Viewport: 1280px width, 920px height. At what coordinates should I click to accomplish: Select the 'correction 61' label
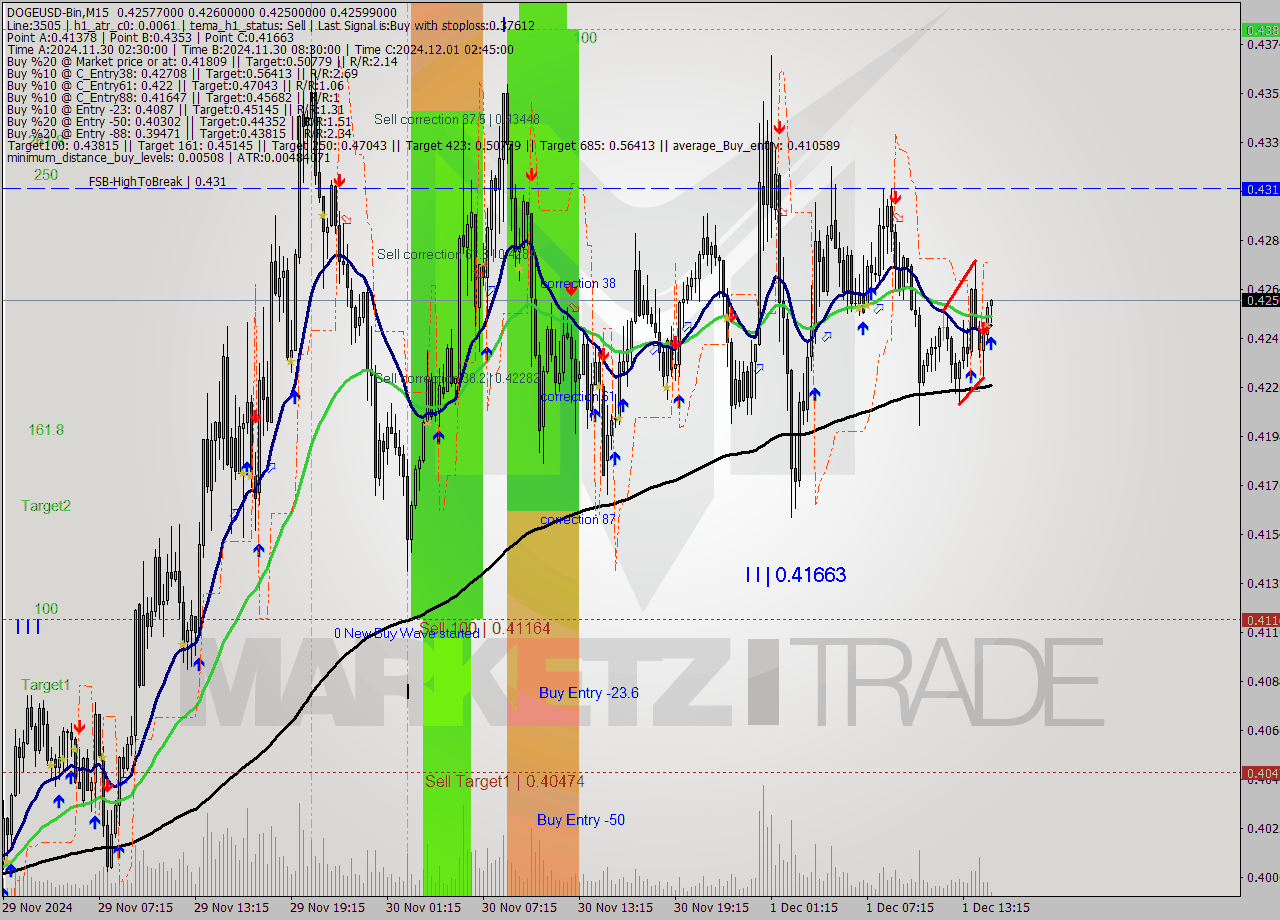[577, 396]
